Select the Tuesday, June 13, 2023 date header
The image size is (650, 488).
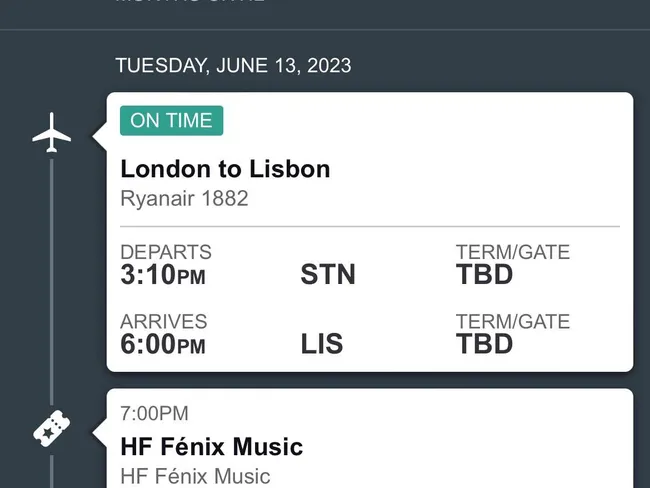point(233,66)
